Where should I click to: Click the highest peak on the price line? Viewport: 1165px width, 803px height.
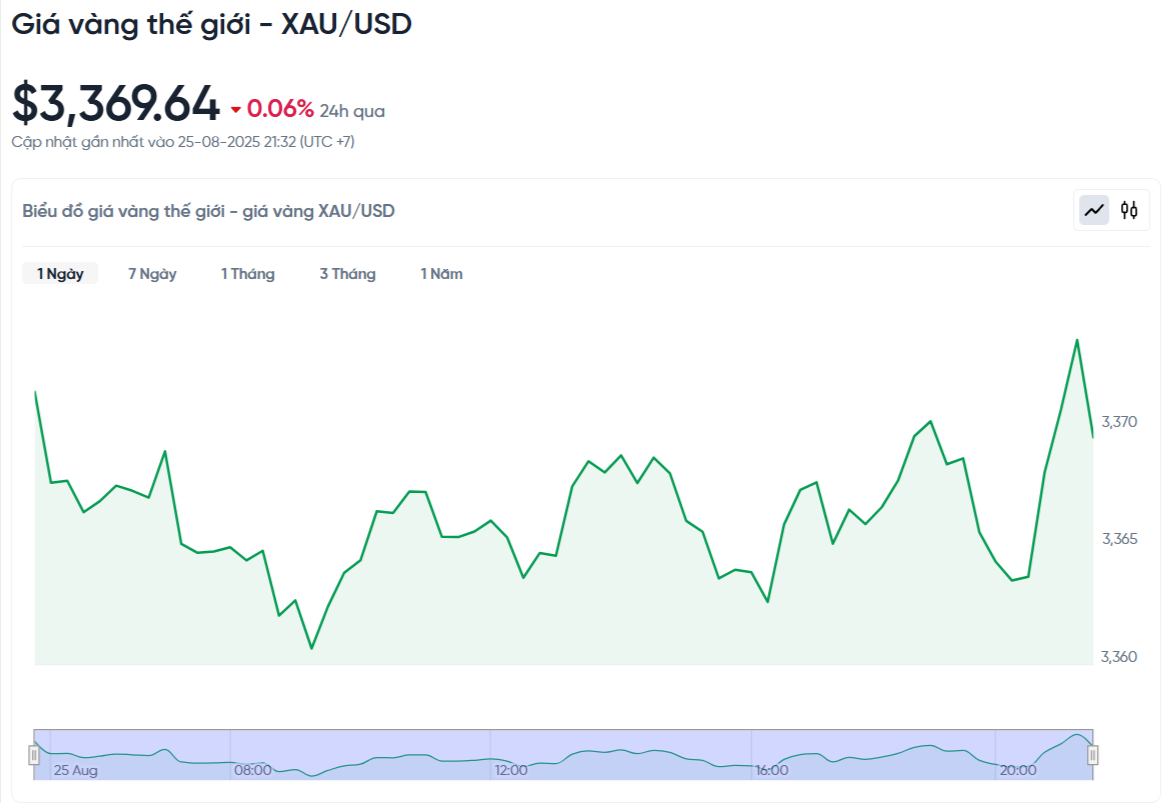pyautogui.click(x=1077, y=340)
